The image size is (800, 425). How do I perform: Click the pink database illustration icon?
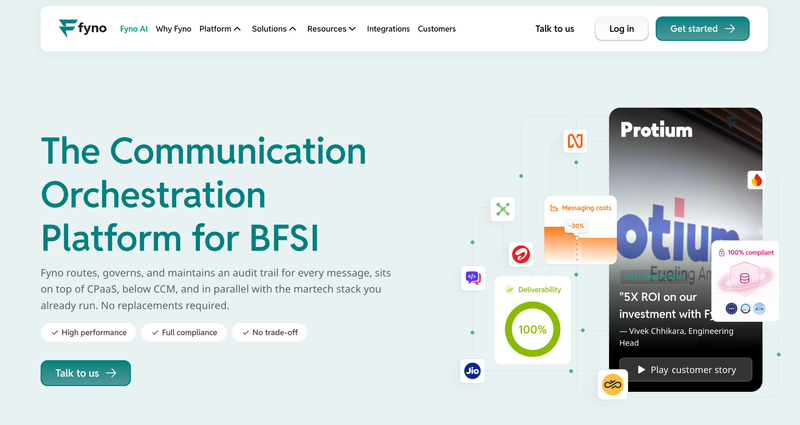click(745, 279)
